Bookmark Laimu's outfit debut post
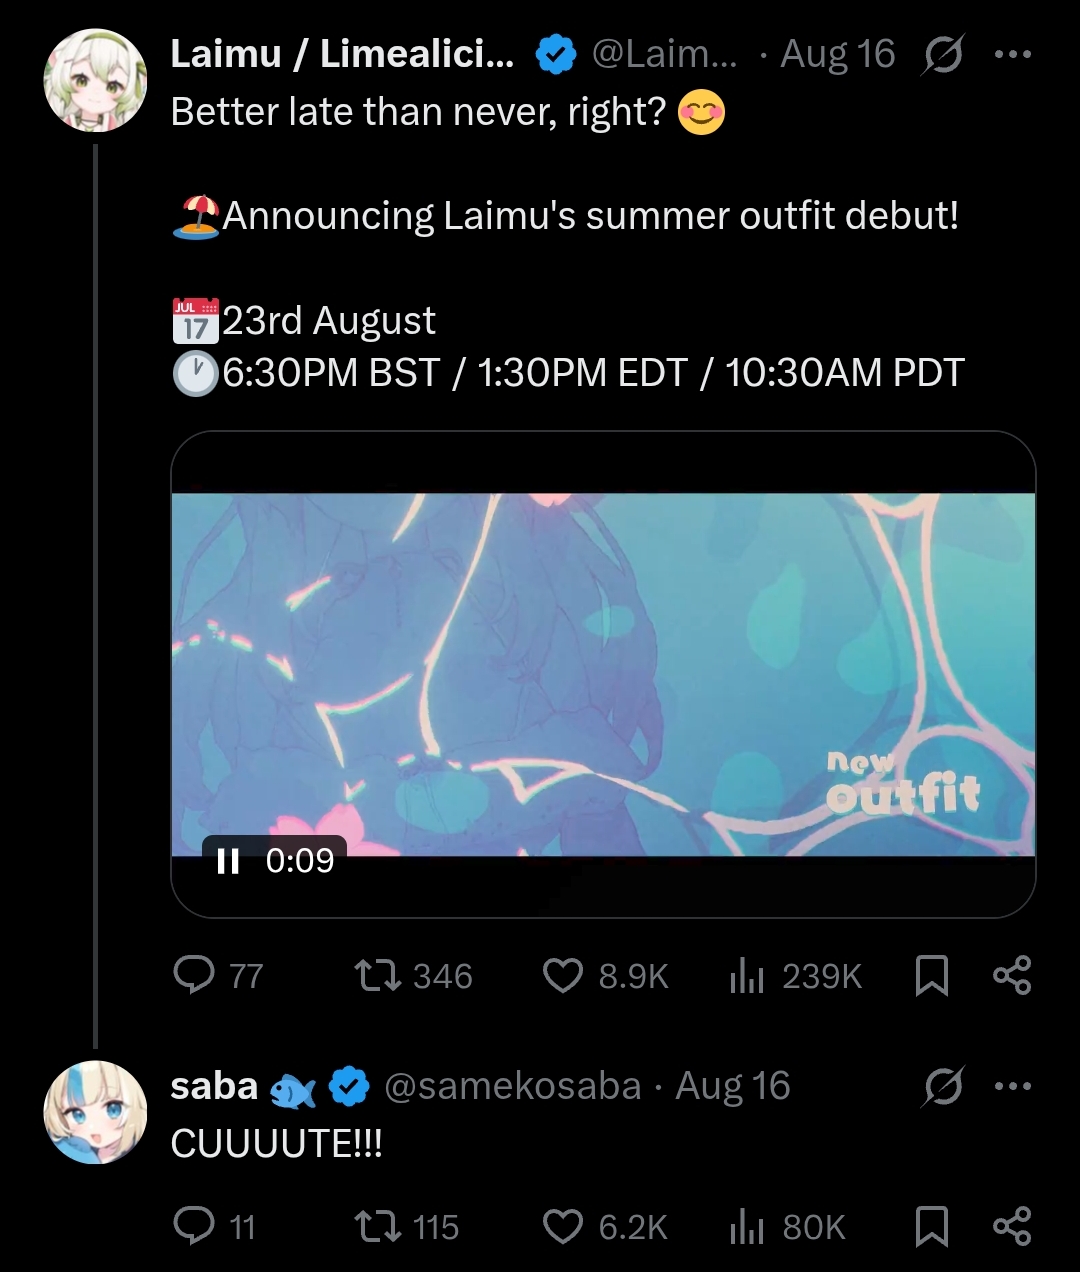Image resolution: width=1080 pixels, height=1272 pixels. [932, 975]
